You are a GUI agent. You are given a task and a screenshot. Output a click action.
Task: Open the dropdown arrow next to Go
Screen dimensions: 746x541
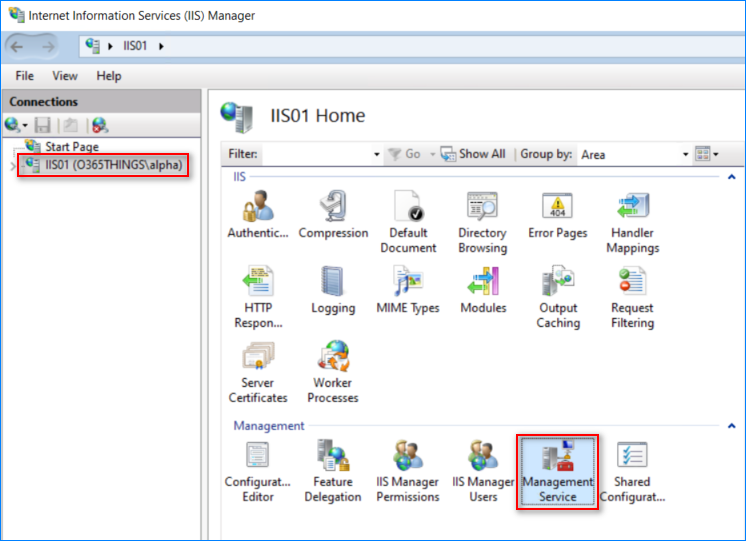coord(432,154)
